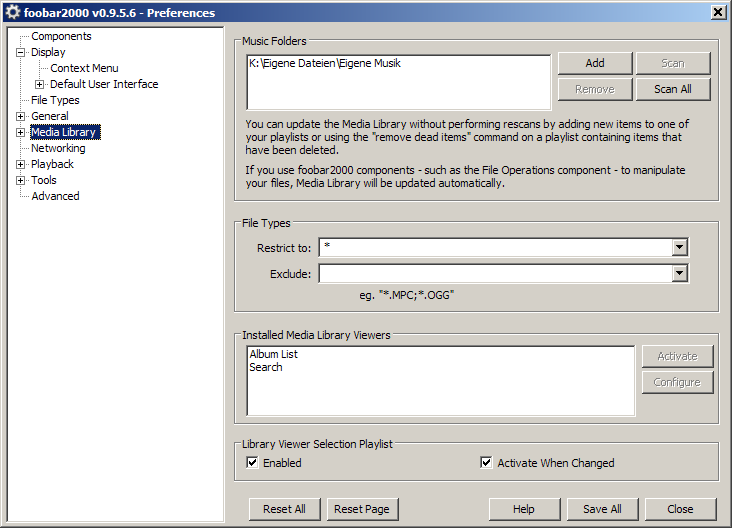Click the foobar2000 gear icon in title bar

point(13,12)
